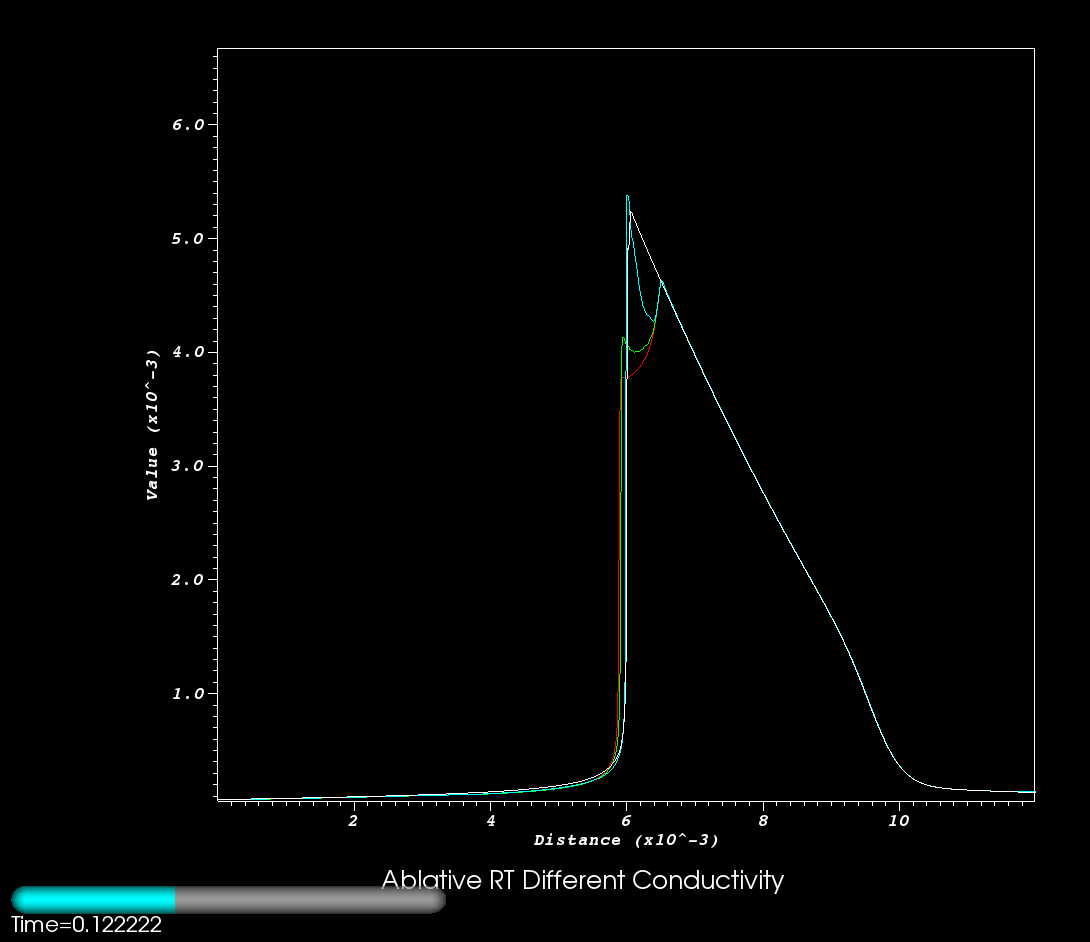Click the x-axis tick label 10
This screenshot has width=1090, height=942.
click(x=899, y=821)
